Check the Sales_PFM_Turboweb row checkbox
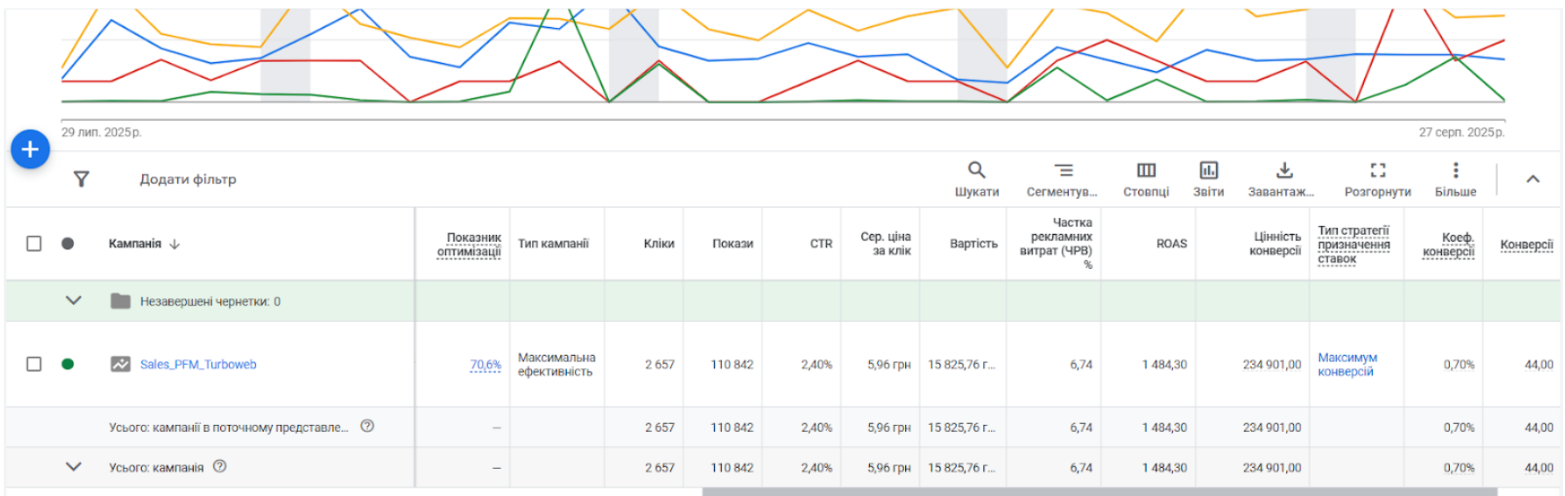This screenshot has width=1565, height=496. pyautogui.click(x=34, y=364)
